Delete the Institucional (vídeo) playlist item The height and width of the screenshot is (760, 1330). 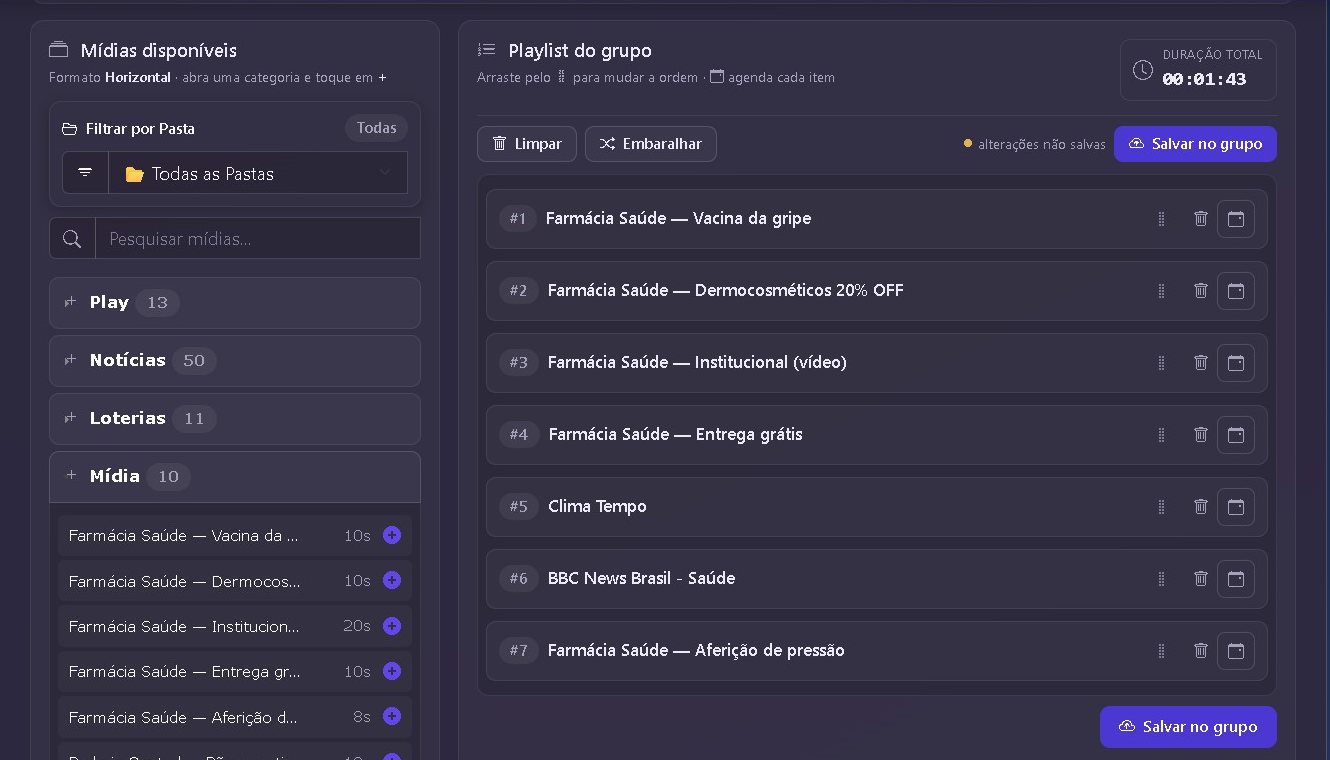tap(1201, 363)
